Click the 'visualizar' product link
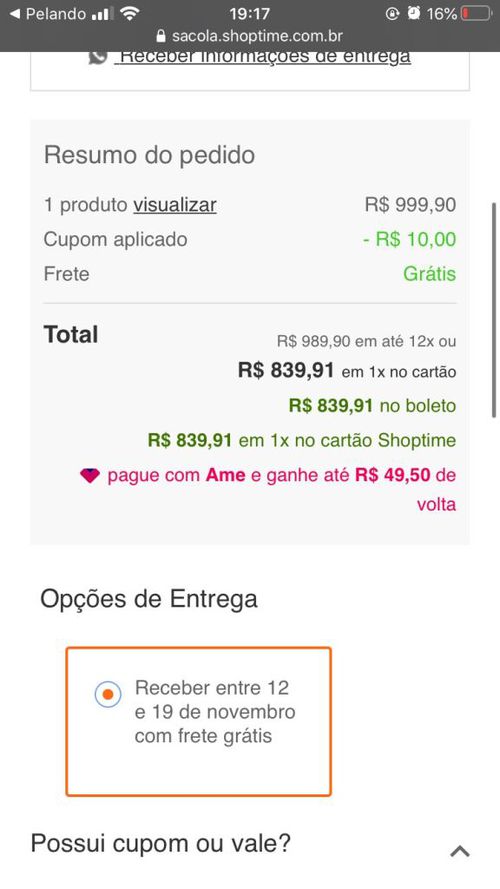 pyautogui.click(x=175, y=205)
